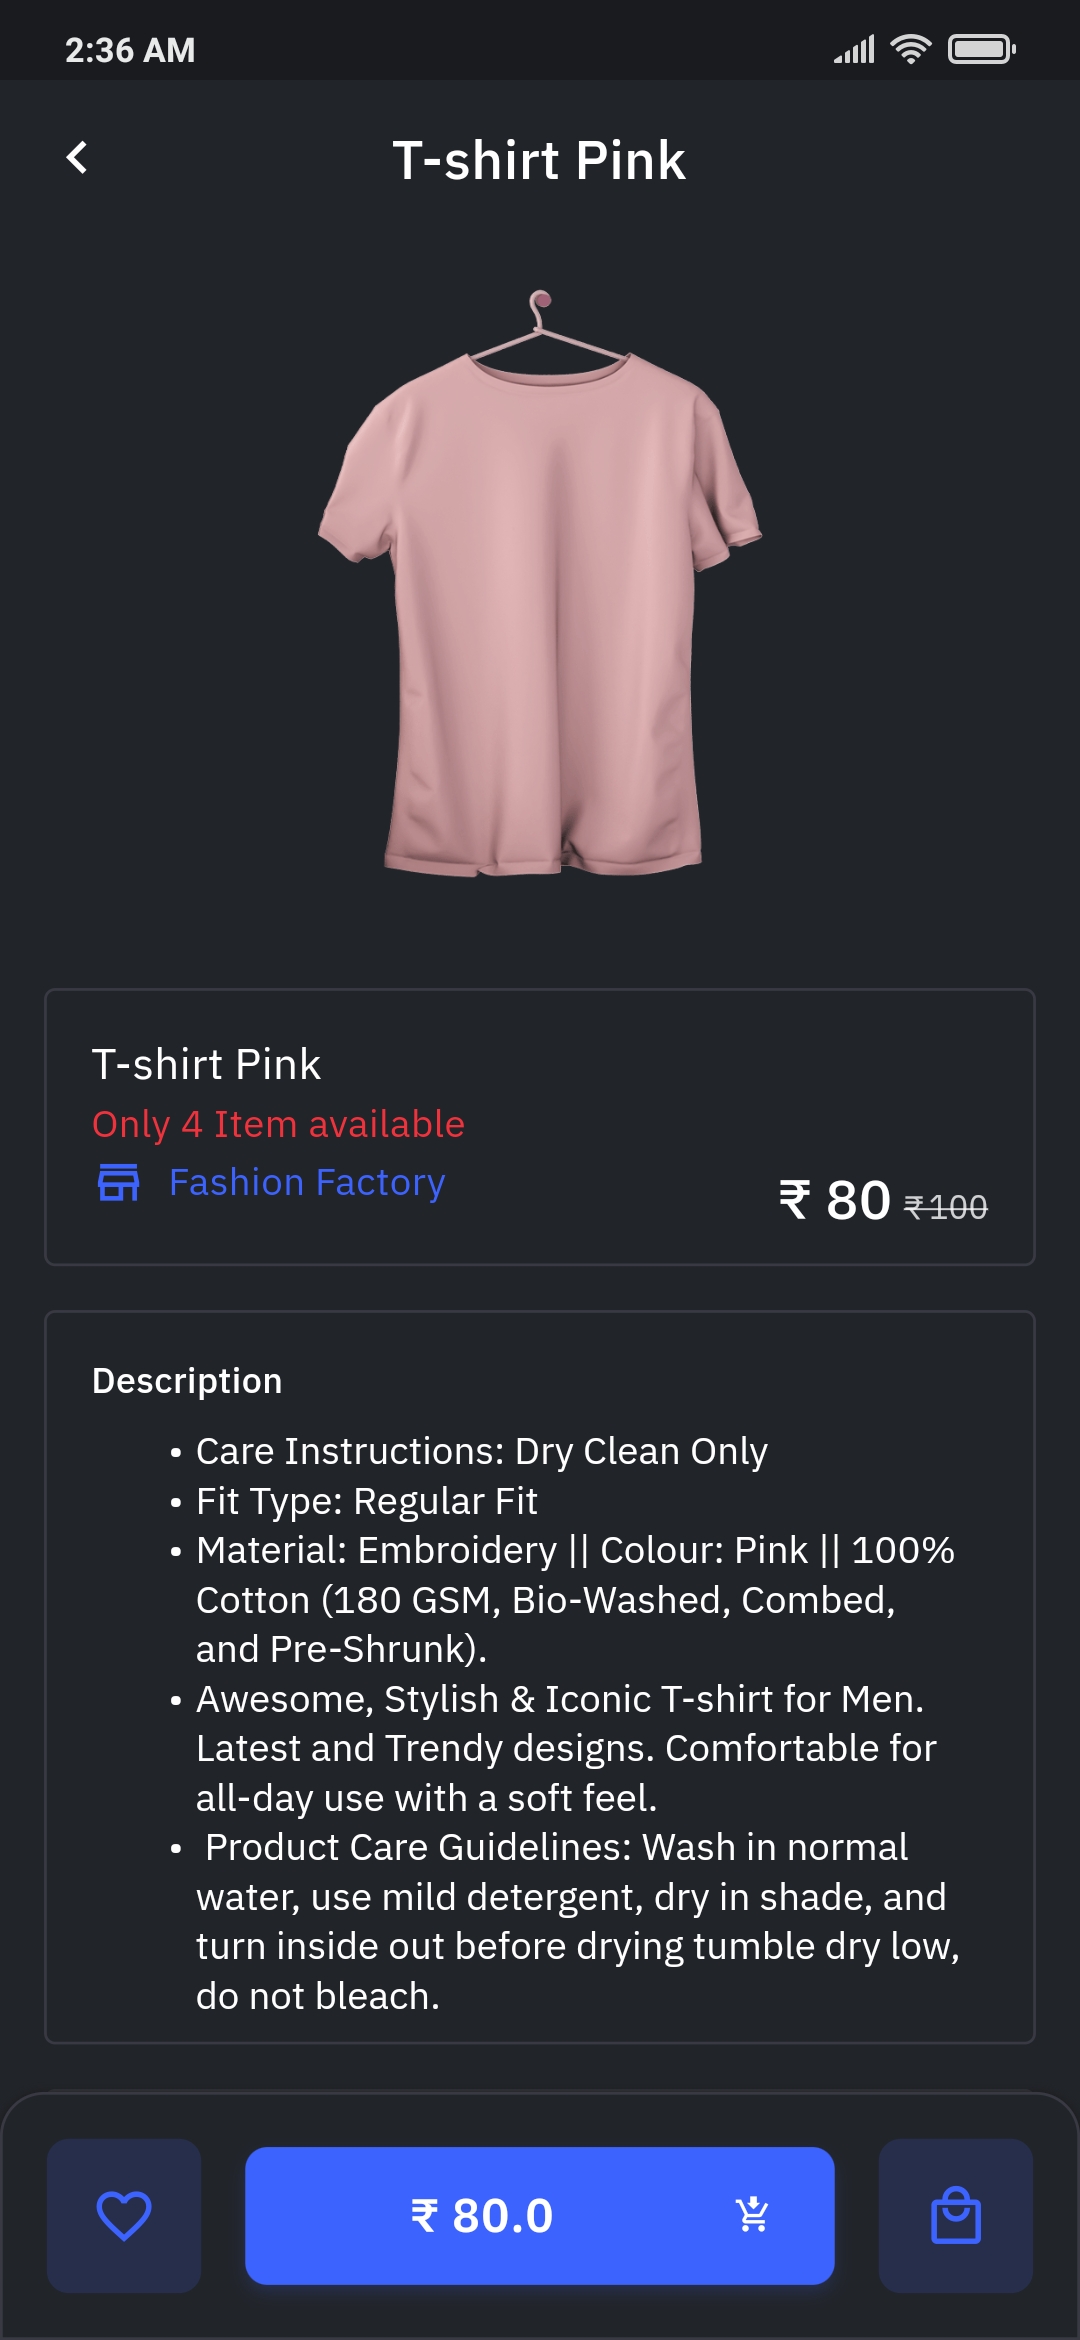Viewport: 1080px width, 2340px height.
Task: Select the "Care Instructions: Dry Clean Only" line
Action: click(481, 1451)
